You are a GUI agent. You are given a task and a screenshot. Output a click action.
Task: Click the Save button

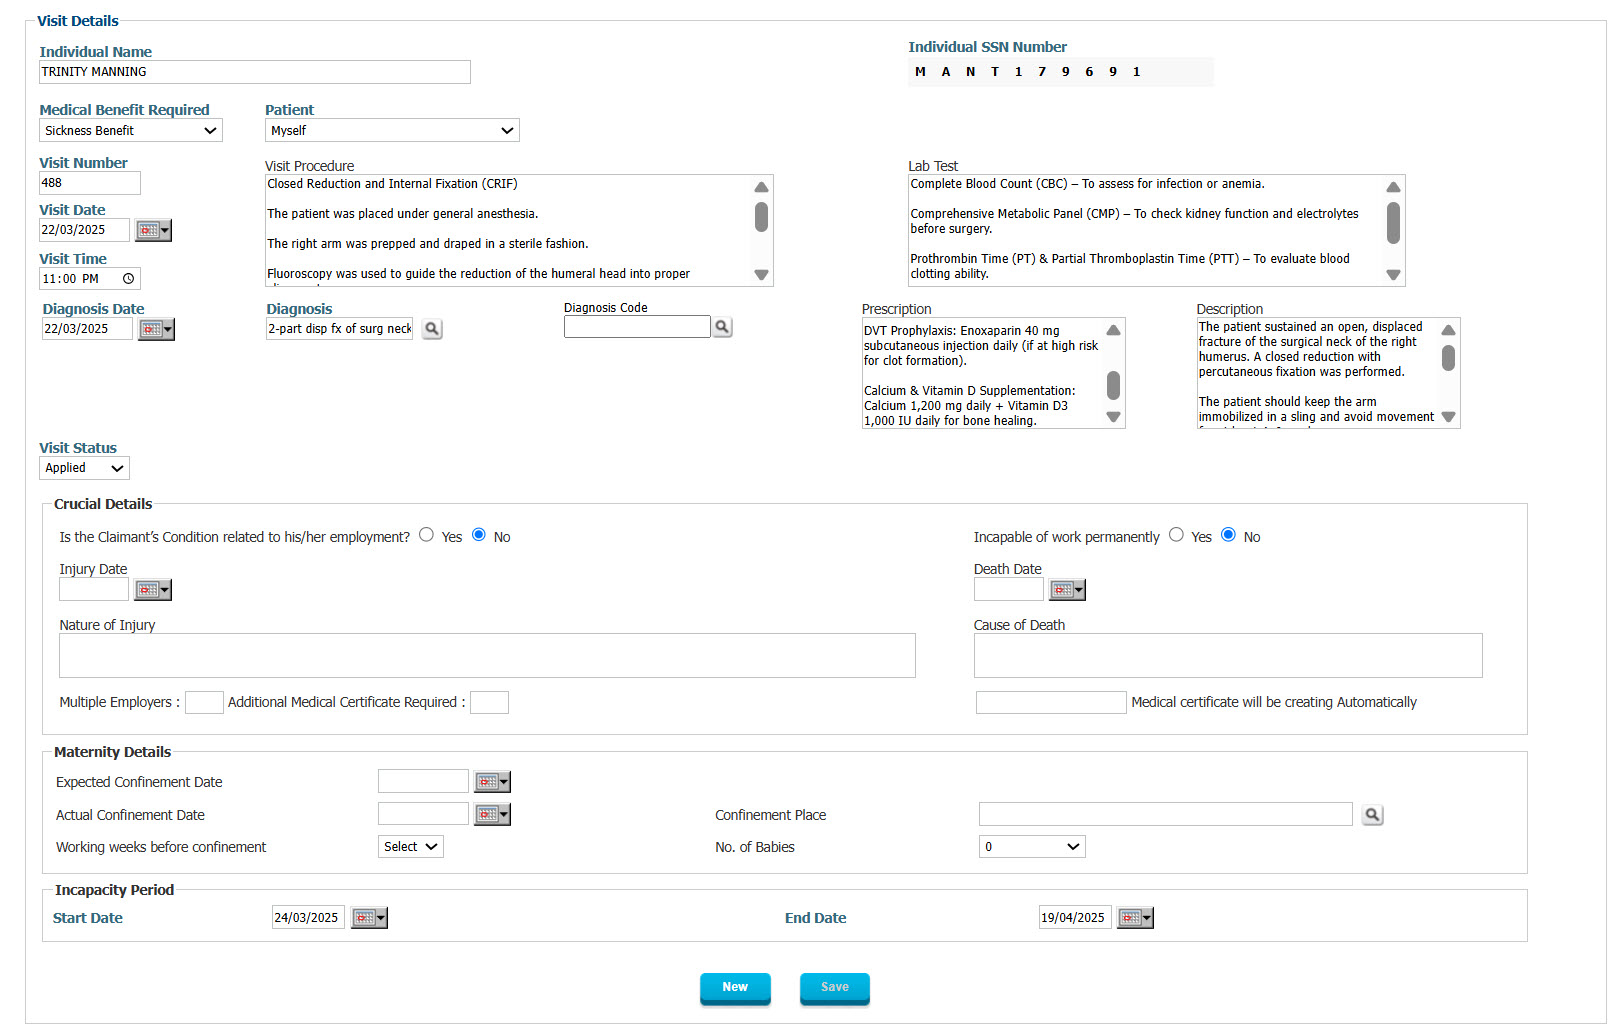click(835, 988)
